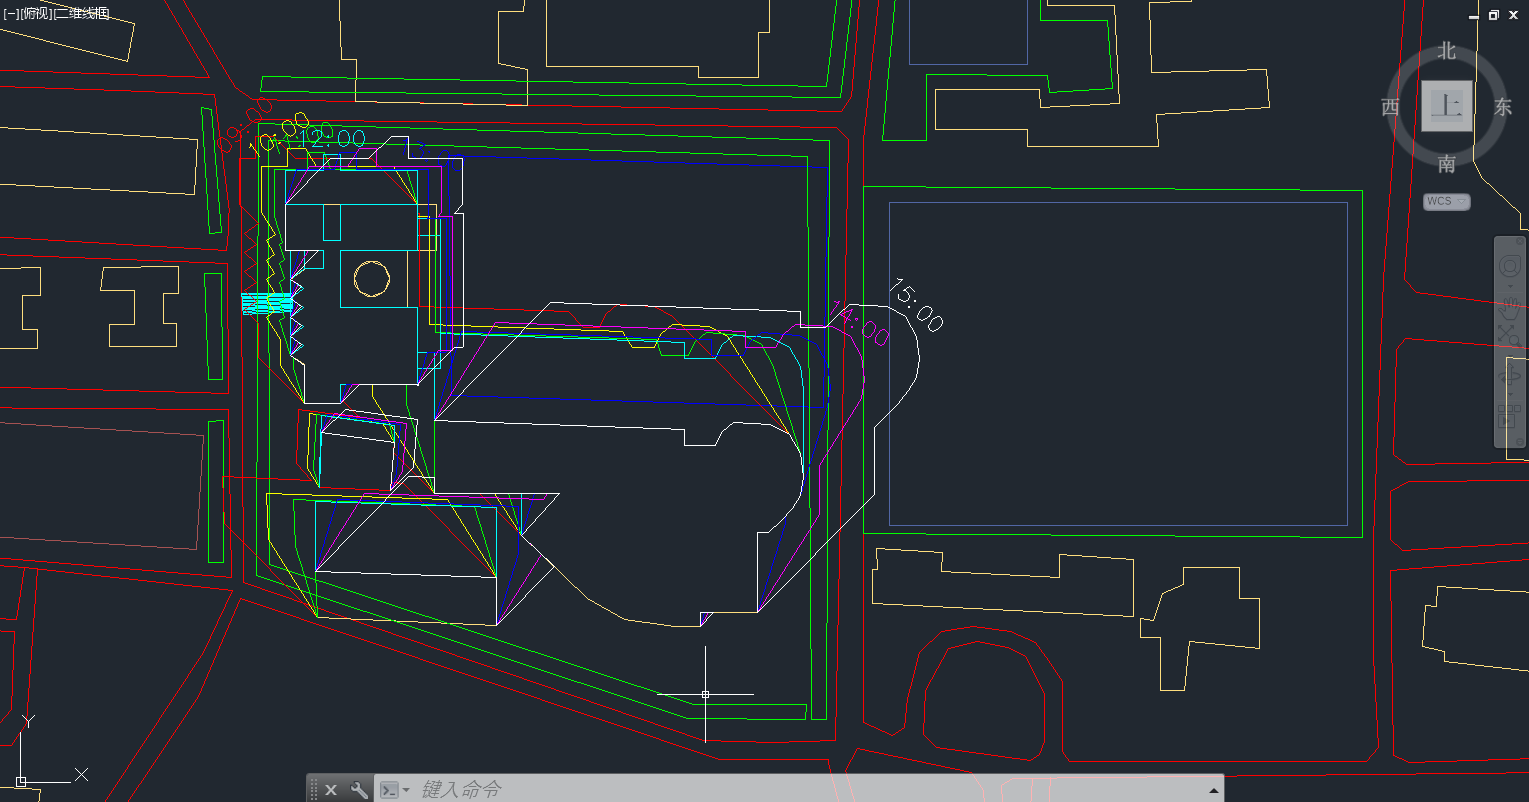Open ShowMotion from the navigation bar
The width and height of the screenshot is (1529, 802).
1510,415
